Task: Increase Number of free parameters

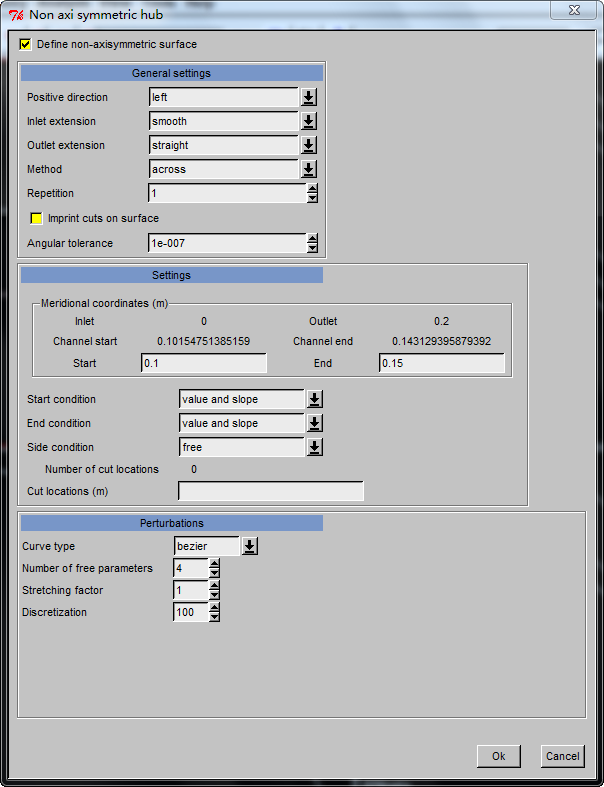Action: (x=214, y=564)
